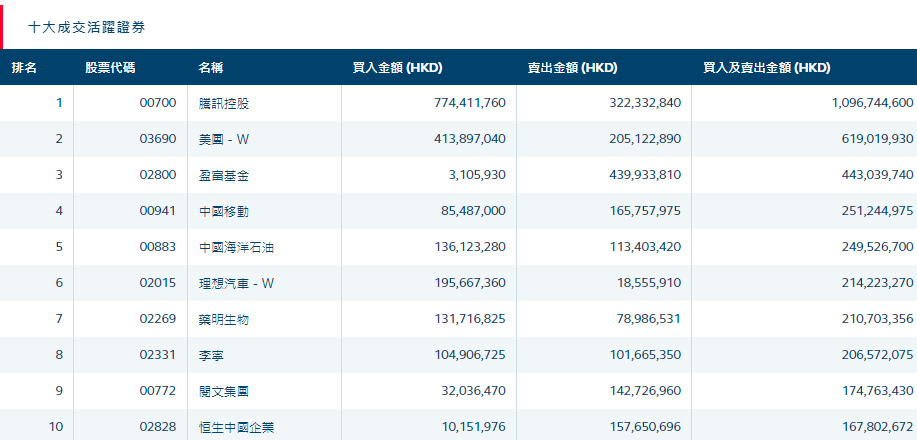
Task: Select the name 恒生中國企業
Action: (x=236, y=428)
